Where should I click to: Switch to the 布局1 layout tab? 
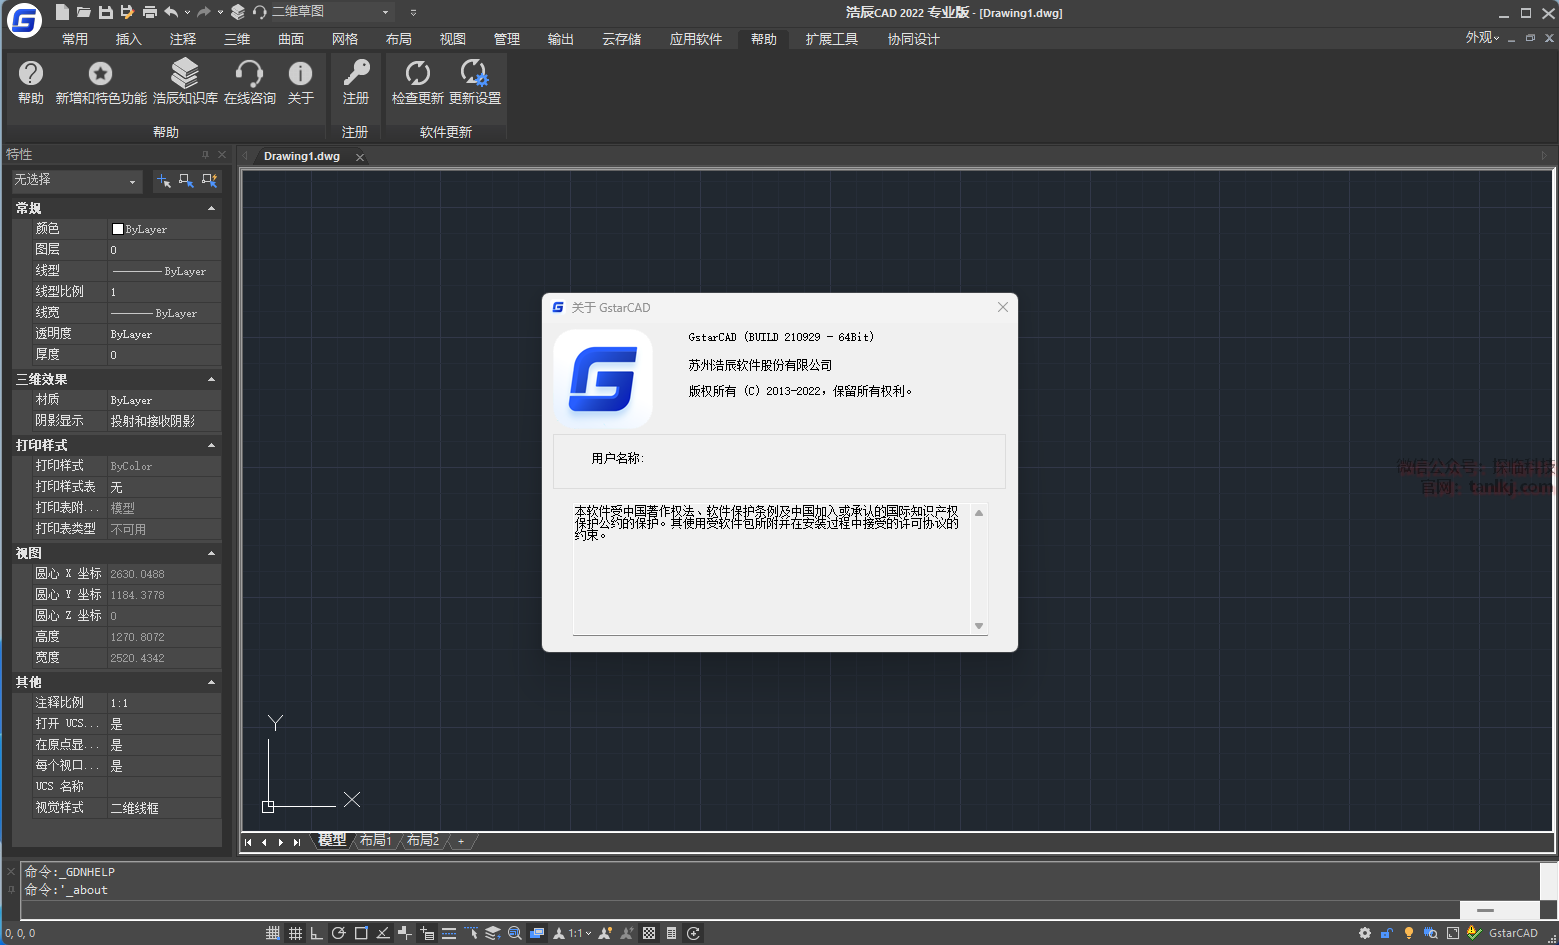375,840
